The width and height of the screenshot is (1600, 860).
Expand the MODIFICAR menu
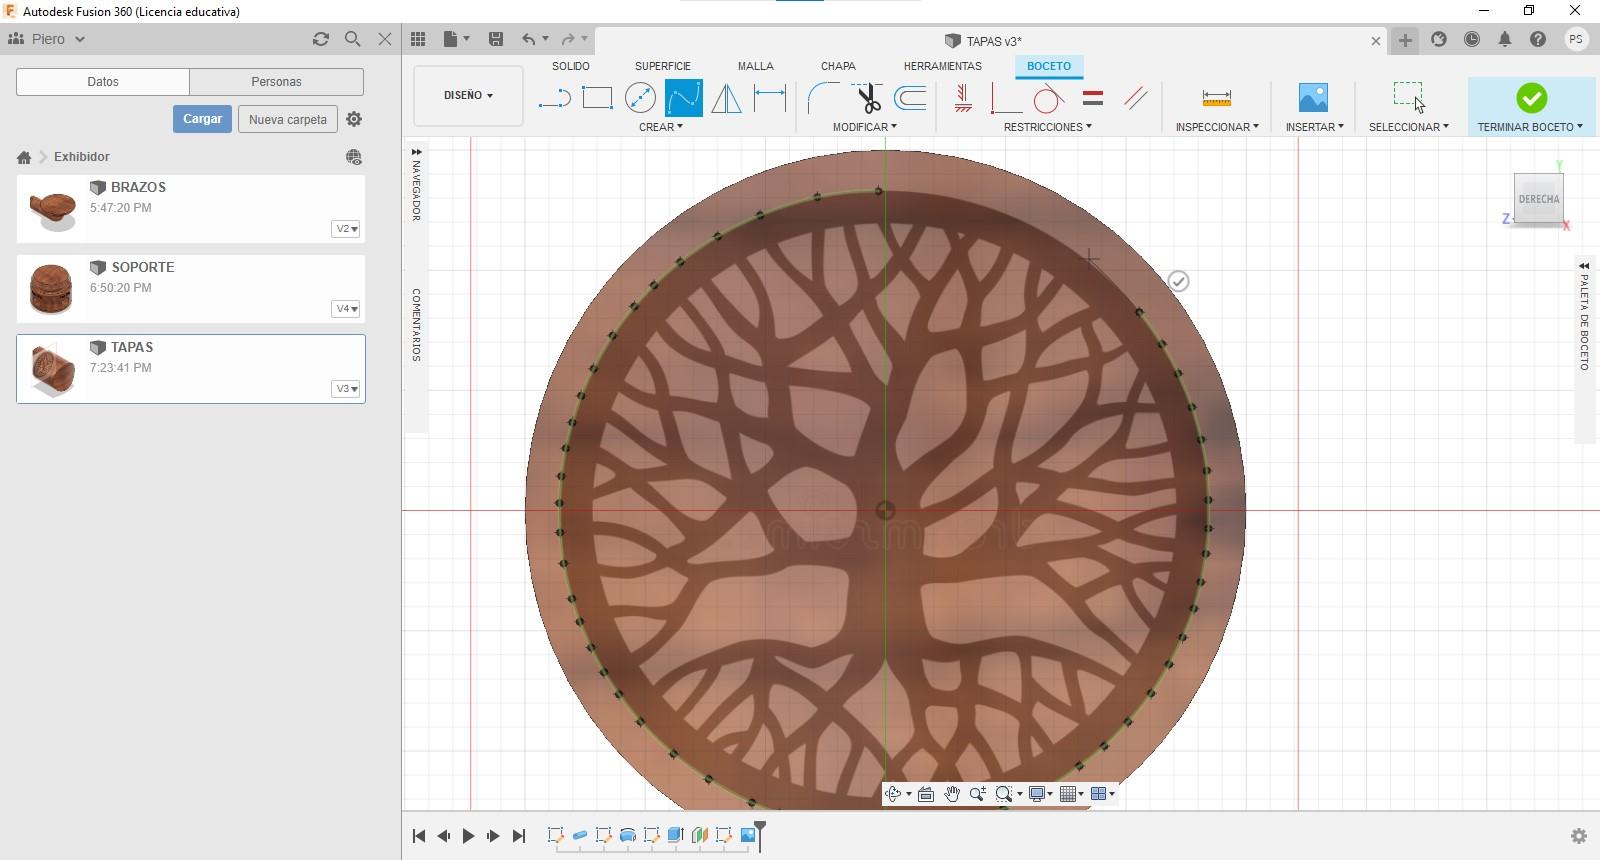865,127
